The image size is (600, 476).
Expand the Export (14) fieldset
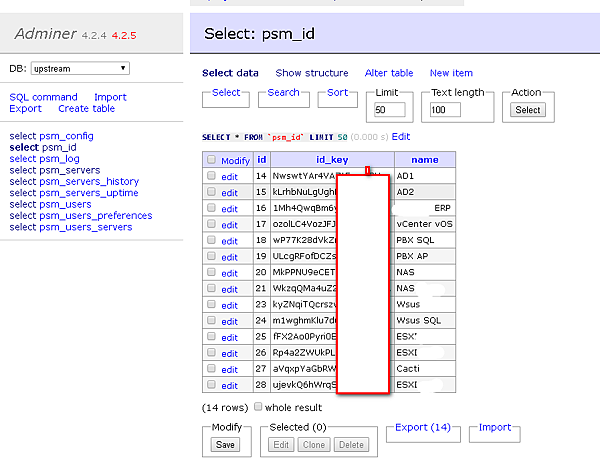[423, 427]
